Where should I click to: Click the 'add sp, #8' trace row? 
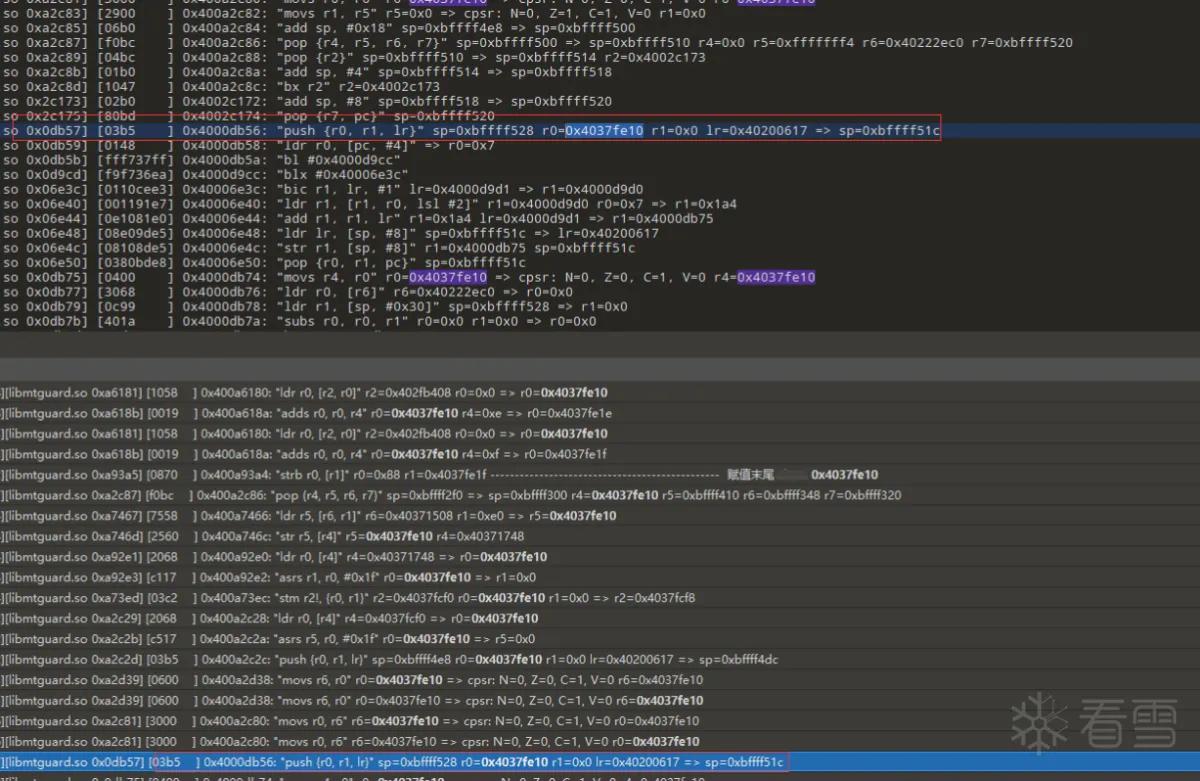pyautogui.click(x=307, y=102)
